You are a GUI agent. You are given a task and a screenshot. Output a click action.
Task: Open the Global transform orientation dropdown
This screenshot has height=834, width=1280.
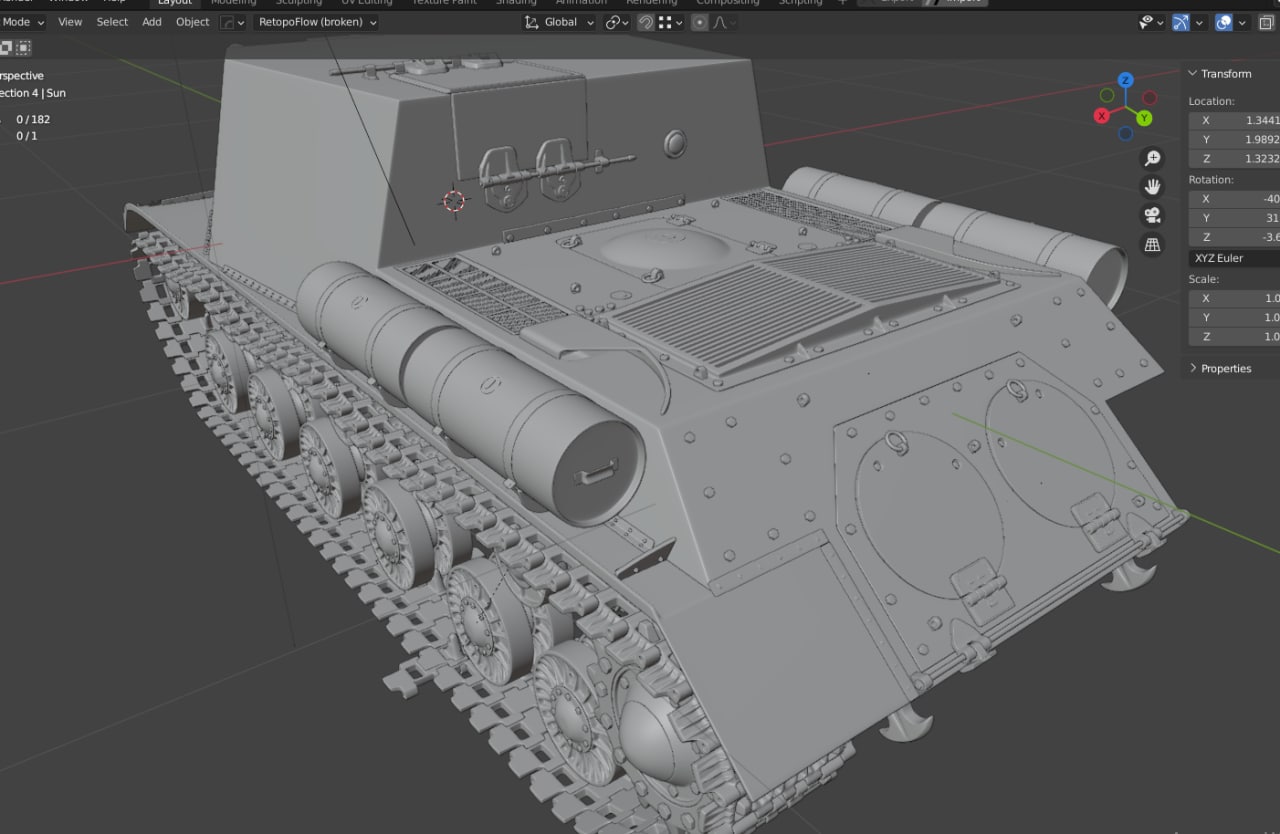[x=559, y=22]
